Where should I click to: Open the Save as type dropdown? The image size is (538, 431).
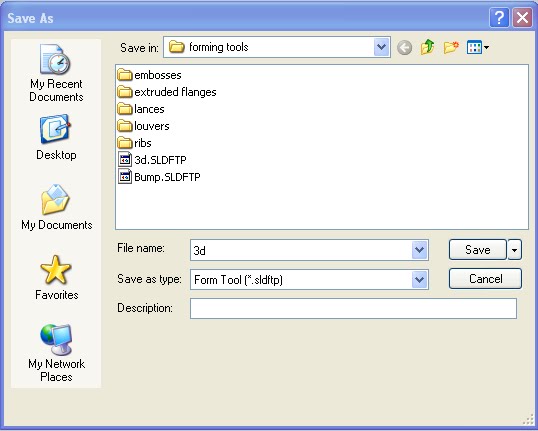(419, 279)
